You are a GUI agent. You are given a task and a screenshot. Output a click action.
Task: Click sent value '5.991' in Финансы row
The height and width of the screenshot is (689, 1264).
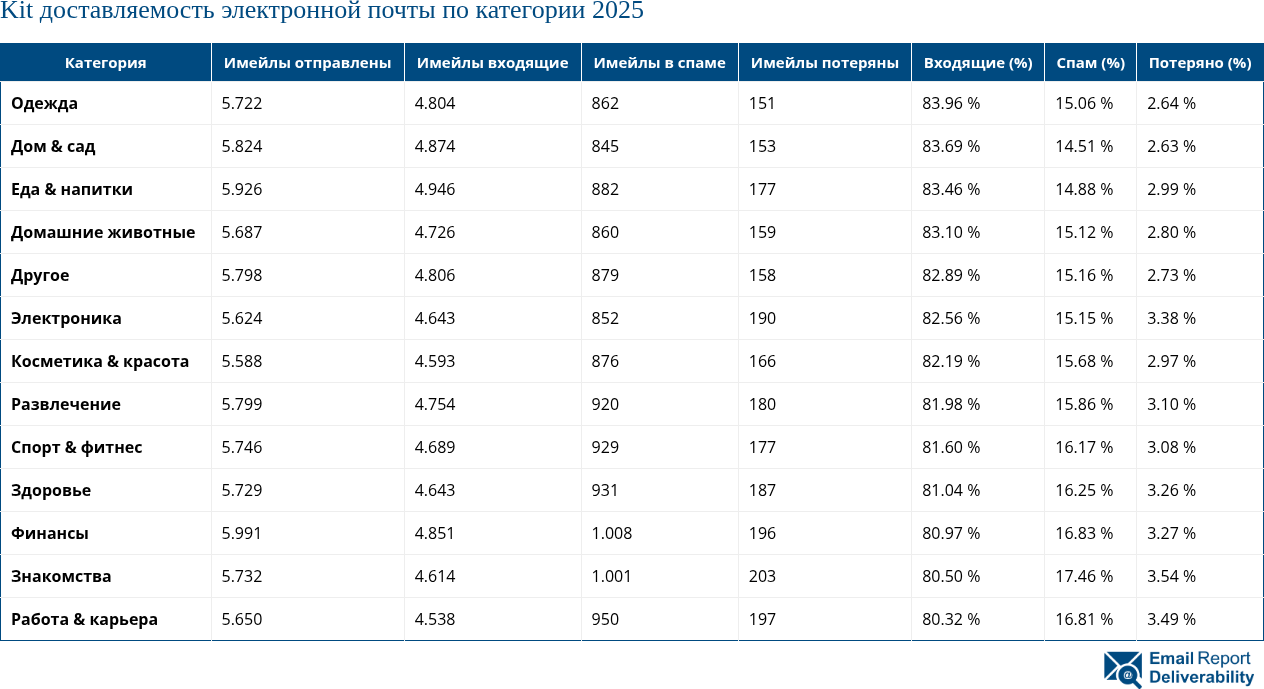pyautogui.click(x=242, y=533)
